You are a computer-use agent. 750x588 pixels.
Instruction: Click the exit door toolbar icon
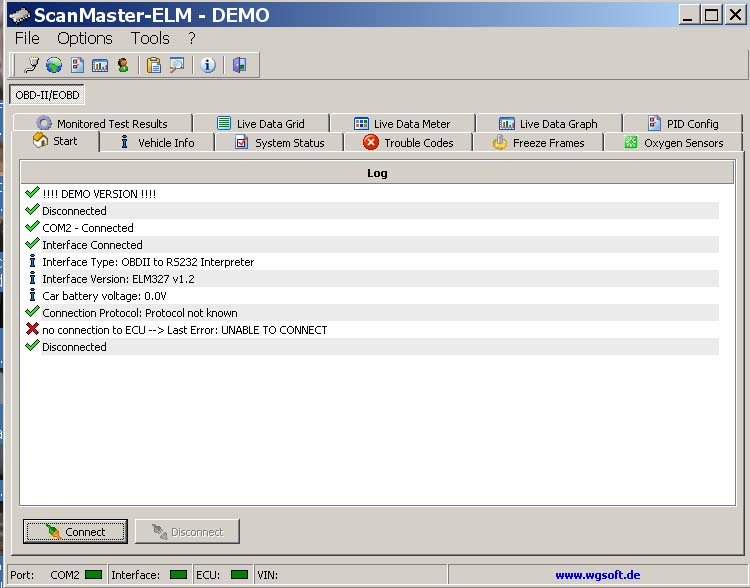[x=239, y=65]
